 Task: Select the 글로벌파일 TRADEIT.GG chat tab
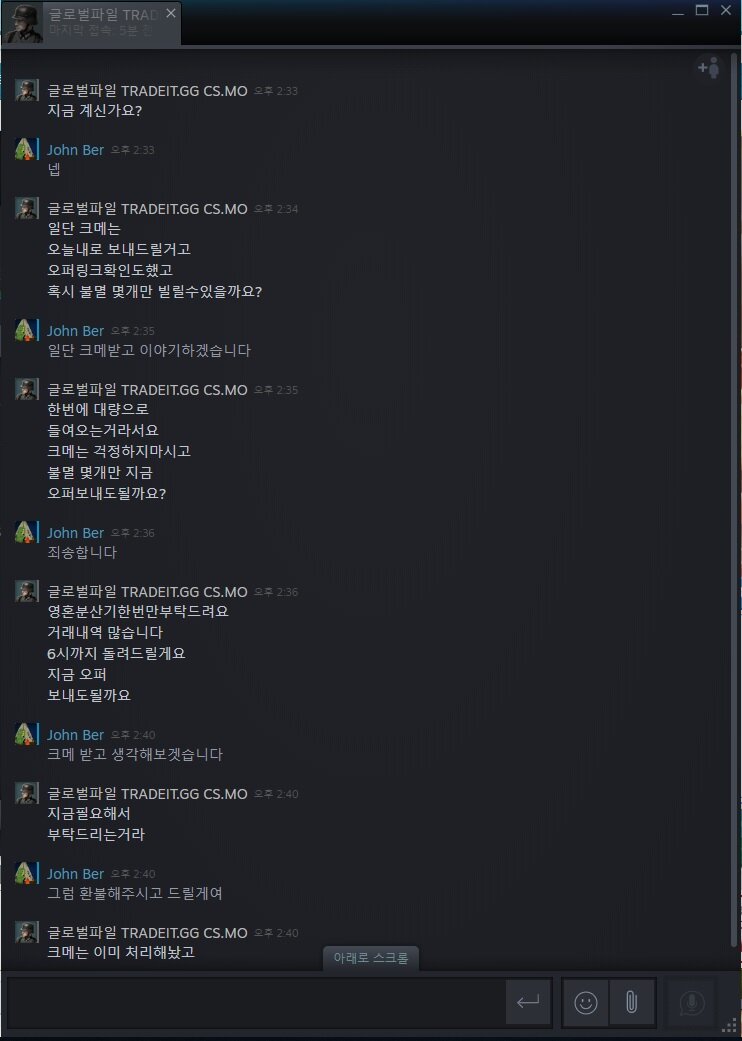(92, 23)
